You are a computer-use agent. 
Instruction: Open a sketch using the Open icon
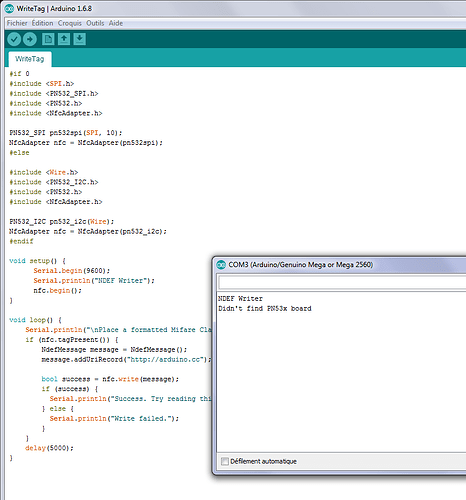tap(64, 39)
